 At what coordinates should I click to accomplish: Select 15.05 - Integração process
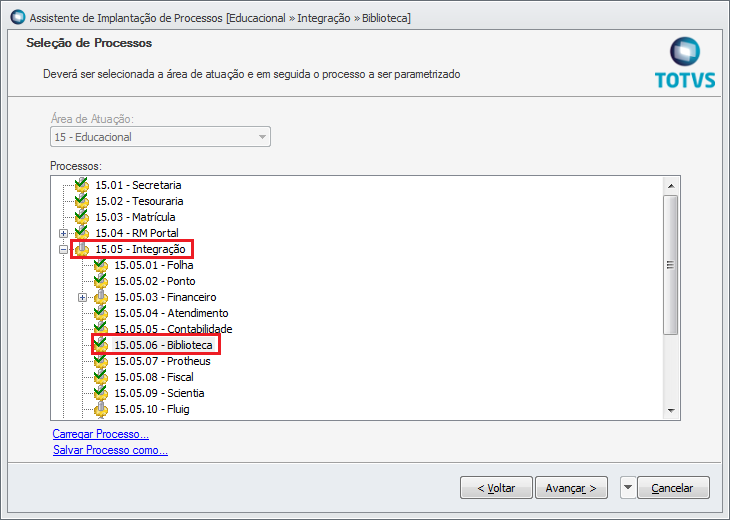click(x=140, y=249)
